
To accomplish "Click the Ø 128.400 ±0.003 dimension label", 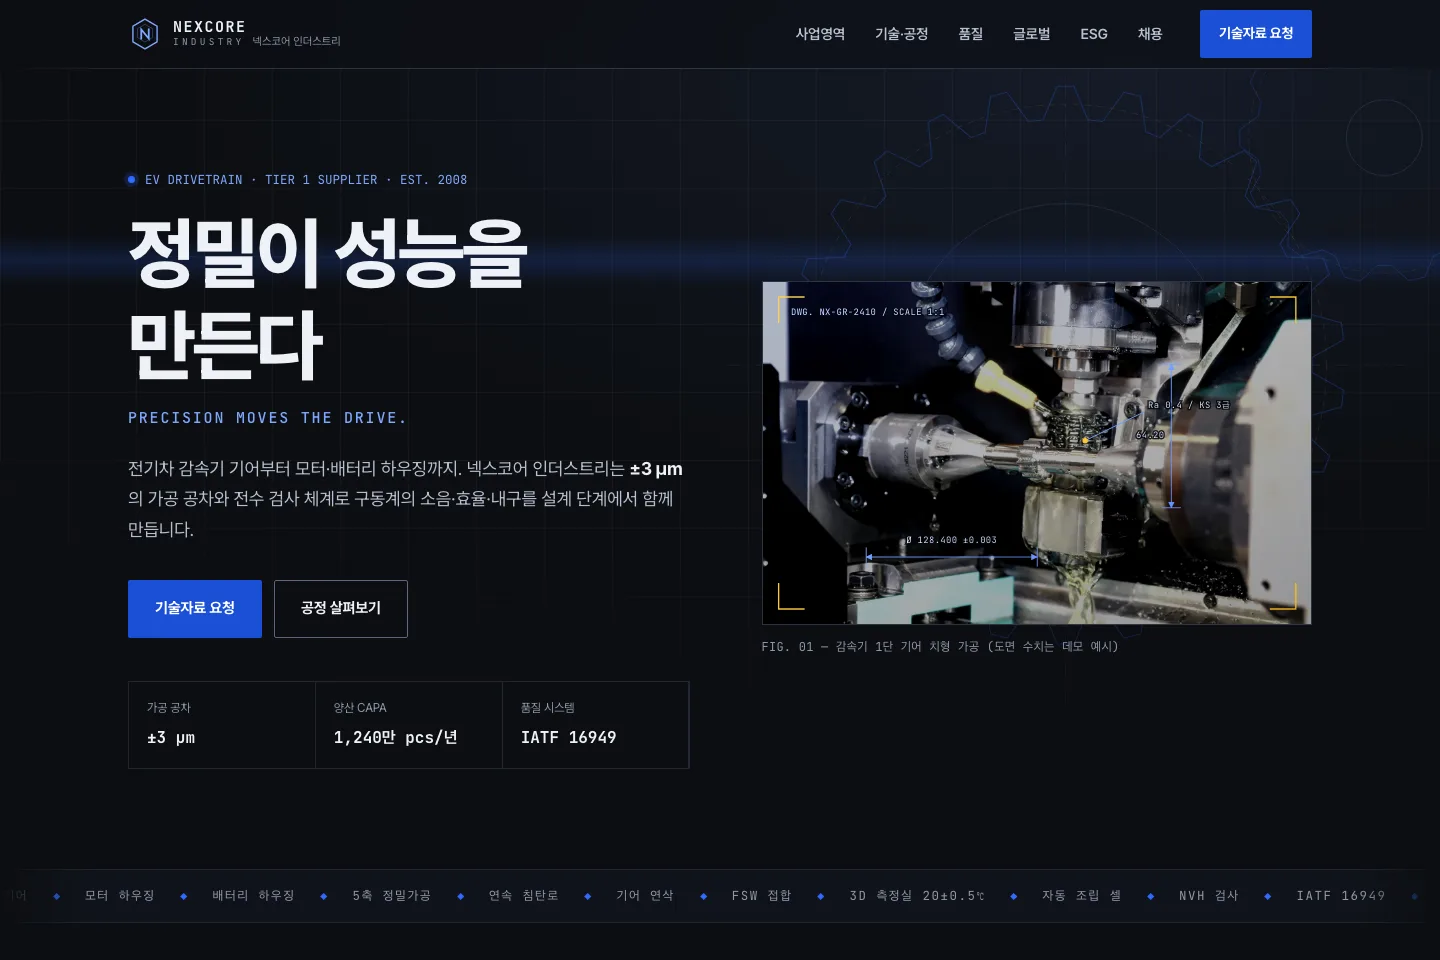I will [951, 540].
